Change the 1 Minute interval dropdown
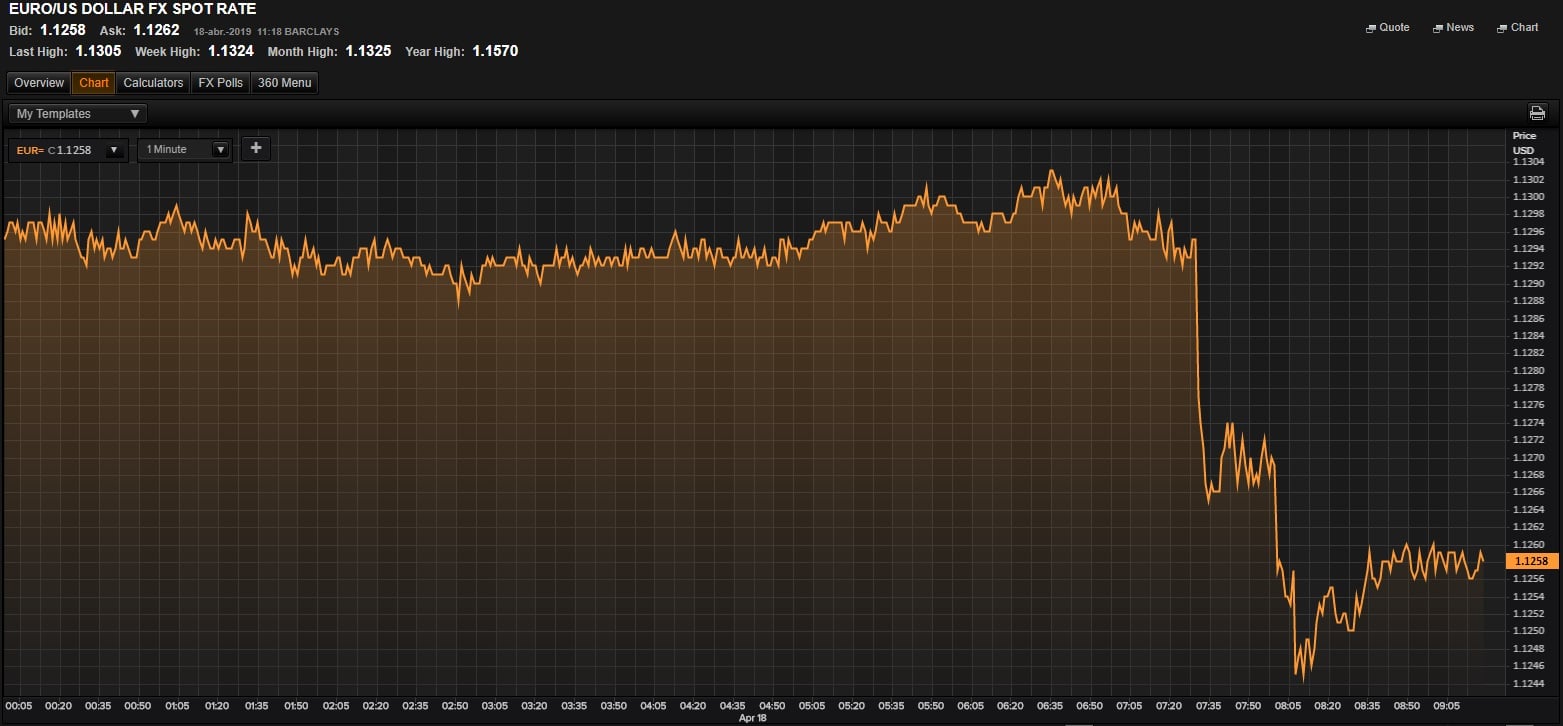Viewport: 1563px width, 726px height. coord(185,150)
